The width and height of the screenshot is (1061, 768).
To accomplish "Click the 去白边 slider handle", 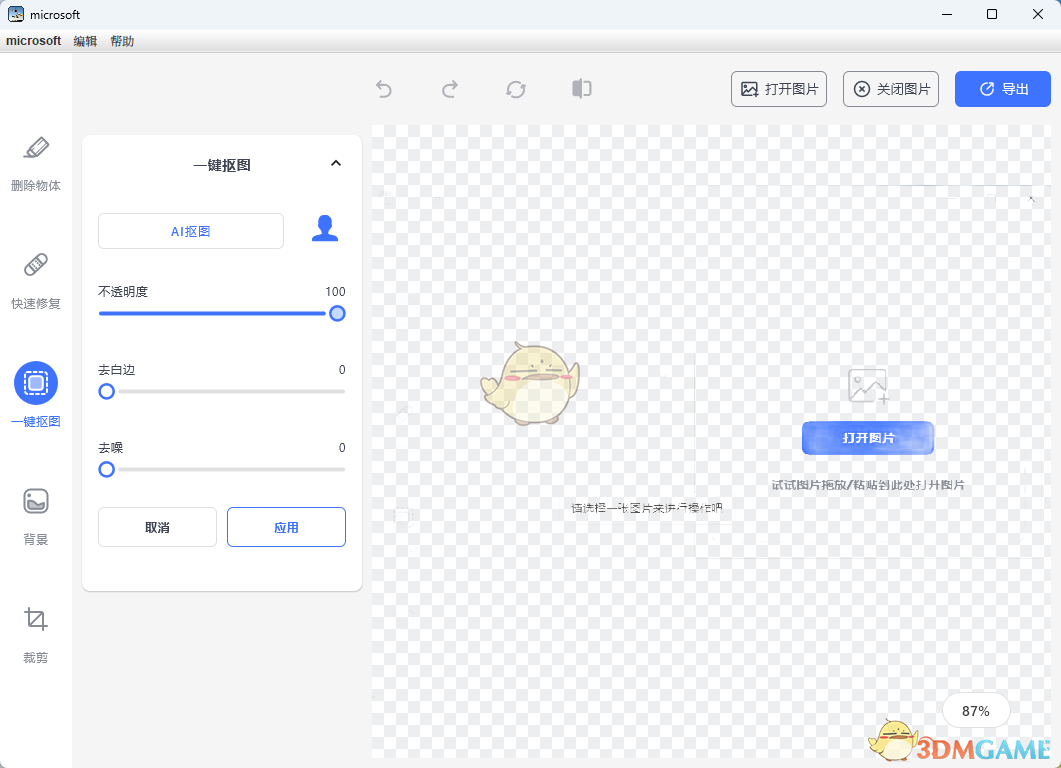I will [107, 391].
